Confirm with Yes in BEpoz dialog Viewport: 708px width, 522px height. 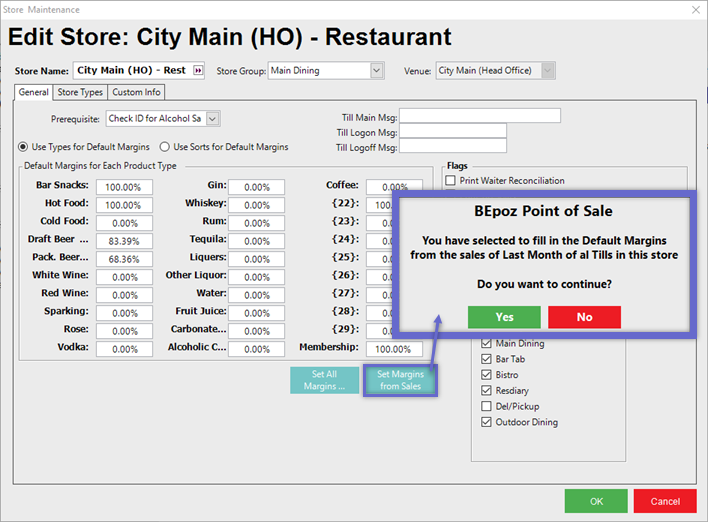click(x=504, y=317)
